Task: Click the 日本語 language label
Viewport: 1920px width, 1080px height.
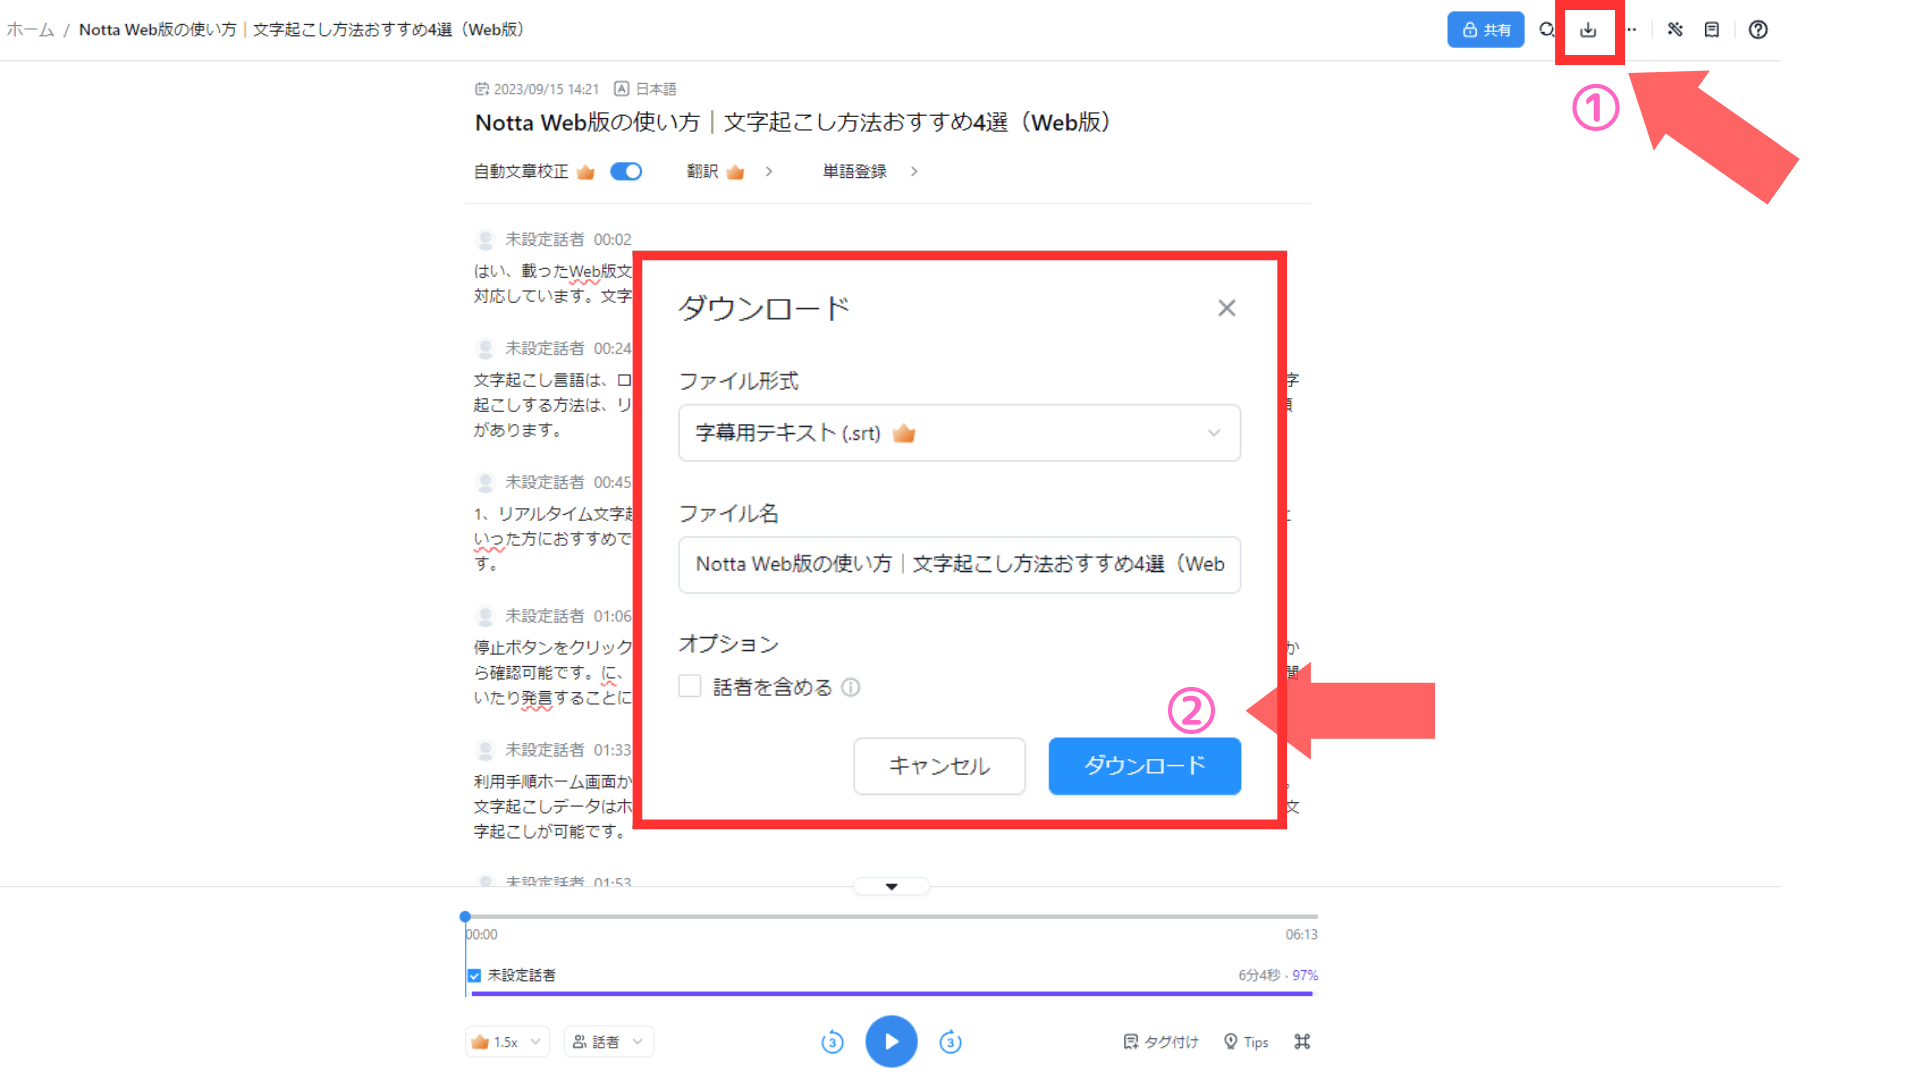Action: 656,89
